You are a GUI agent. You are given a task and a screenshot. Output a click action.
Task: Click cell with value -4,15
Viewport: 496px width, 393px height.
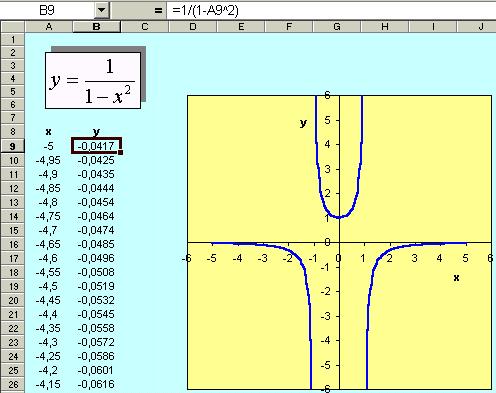pos(49,384)
